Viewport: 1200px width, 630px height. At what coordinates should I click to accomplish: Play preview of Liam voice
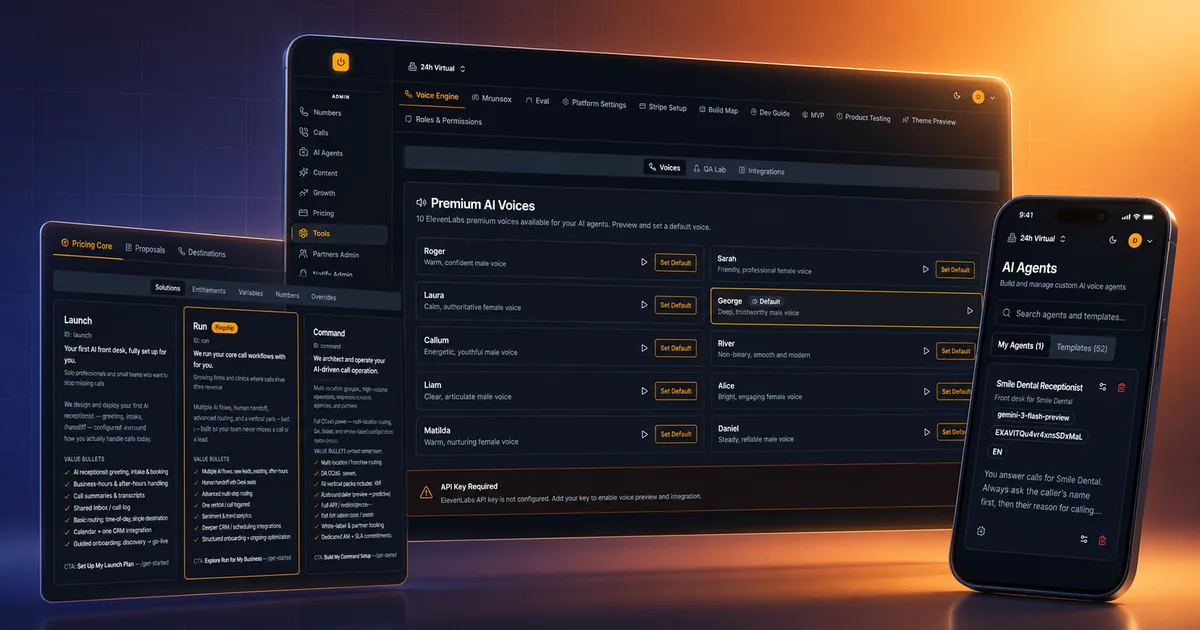tap(644, 391)
